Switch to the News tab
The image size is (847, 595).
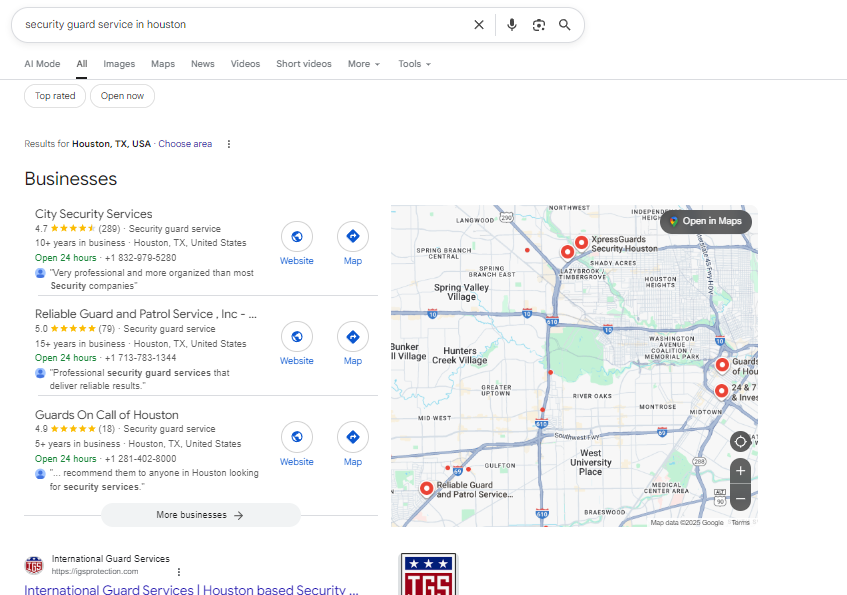tap(203, 64)
